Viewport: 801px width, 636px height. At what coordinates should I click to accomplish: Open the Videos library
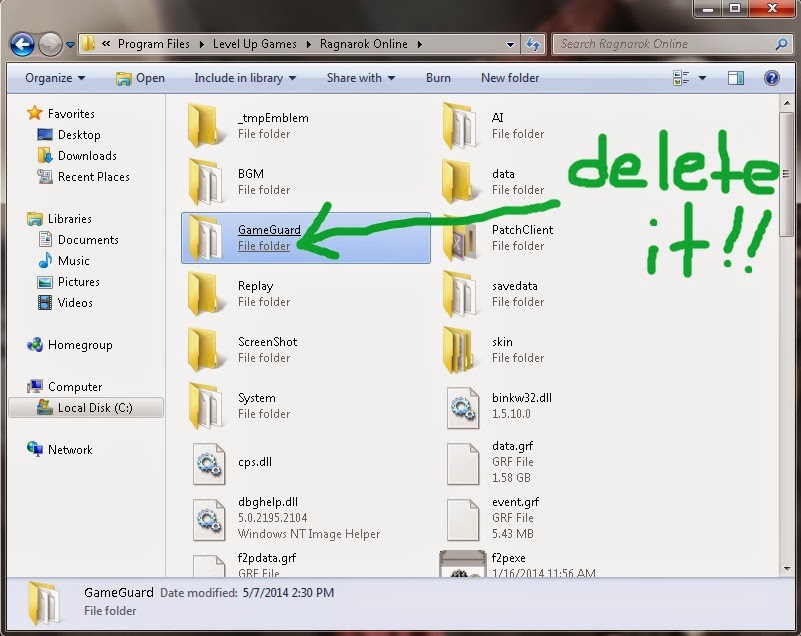[x=65, y=302]
